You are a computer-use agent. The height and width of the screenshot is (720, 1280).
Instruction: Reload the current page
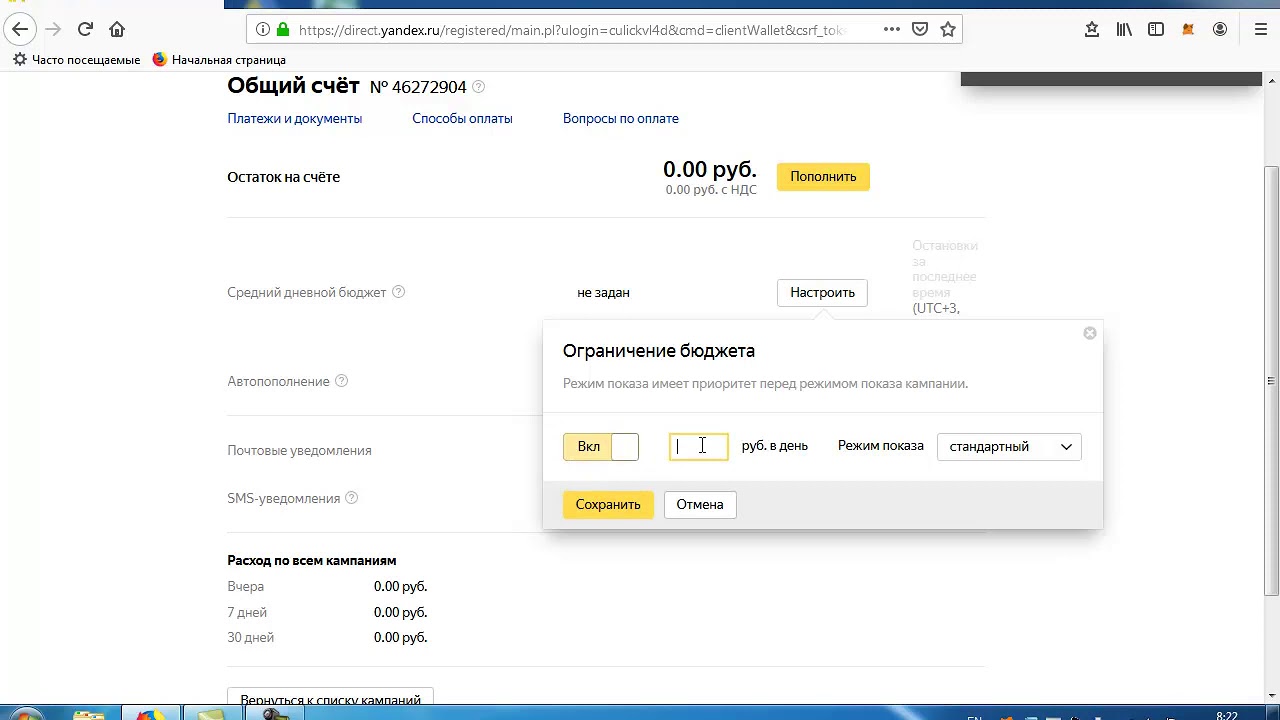click(x=85, y=30)
